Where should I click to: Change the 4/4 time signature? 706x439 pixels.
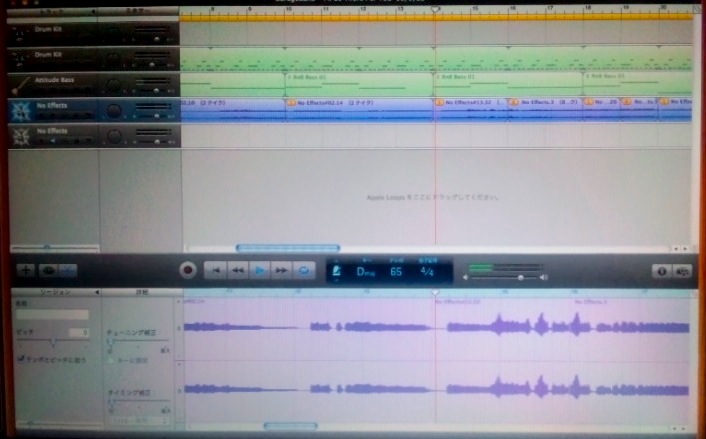pos(426,272)
